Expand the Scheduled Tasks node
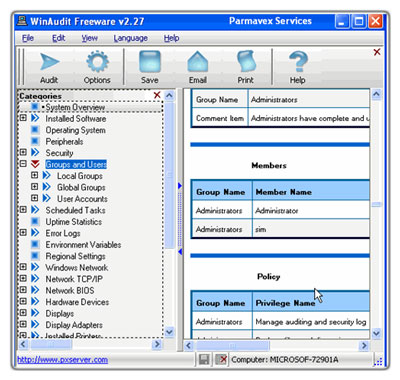The image size is (400, 380). 23,210
